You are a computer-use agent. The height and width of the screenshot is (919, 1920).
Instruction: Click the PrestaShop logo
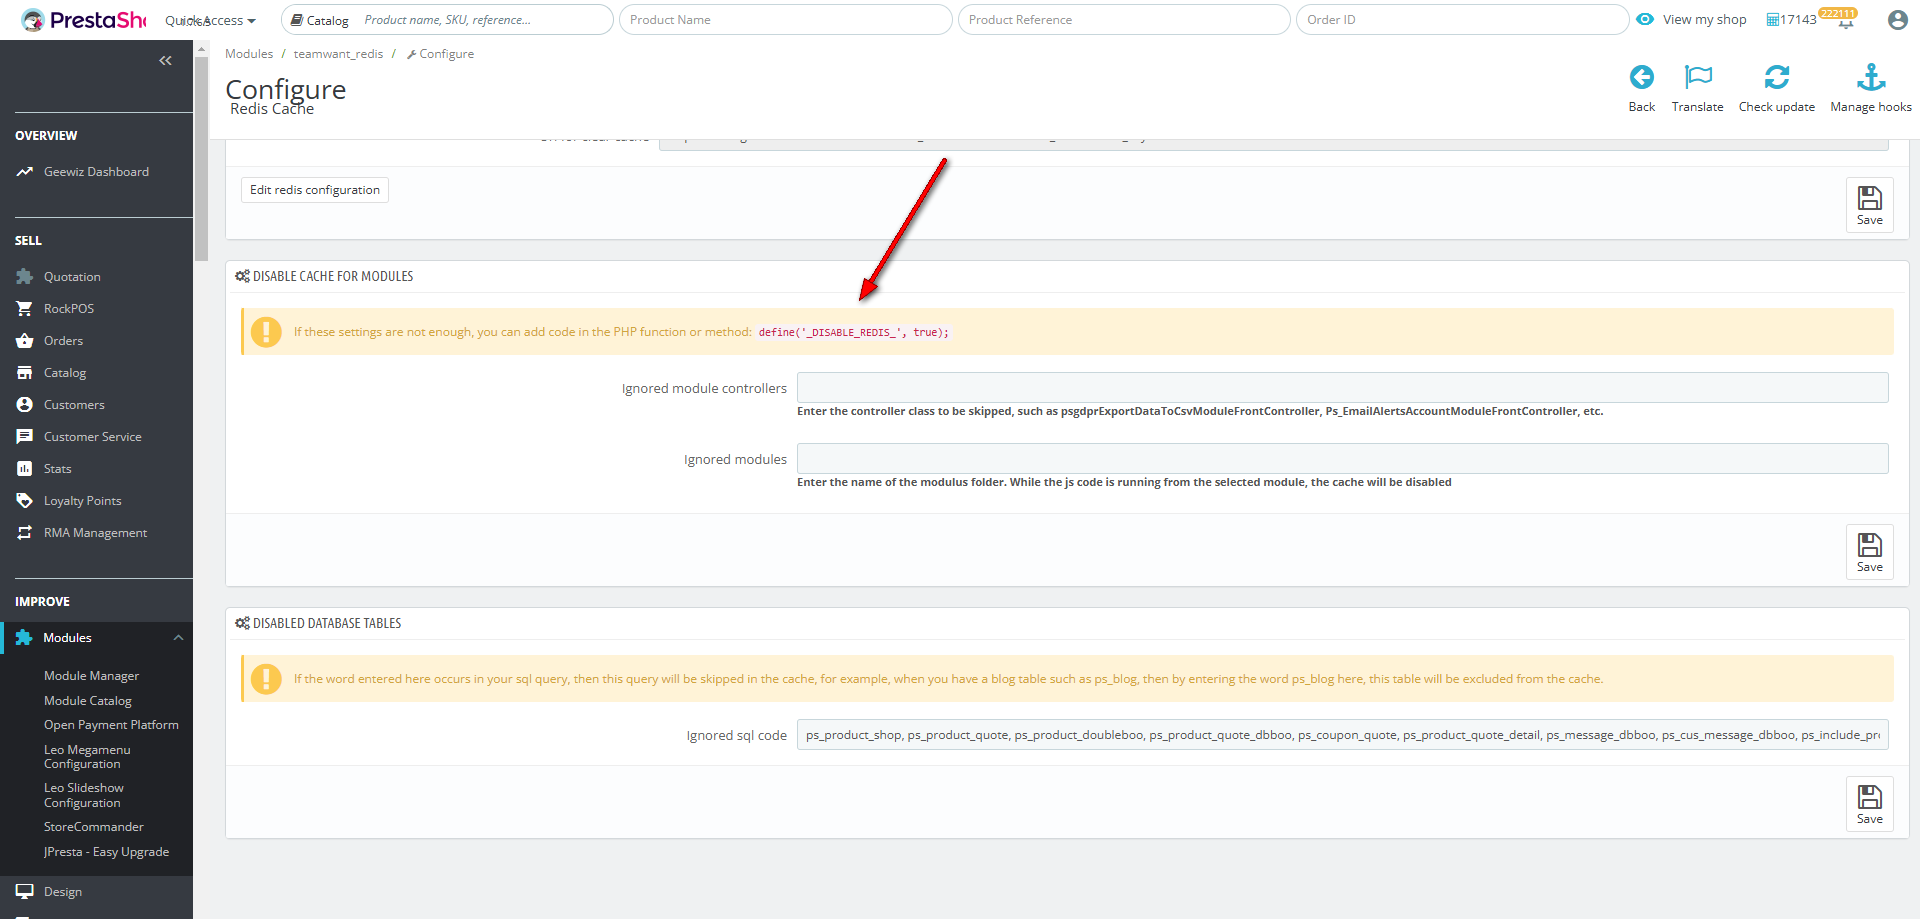83,20
